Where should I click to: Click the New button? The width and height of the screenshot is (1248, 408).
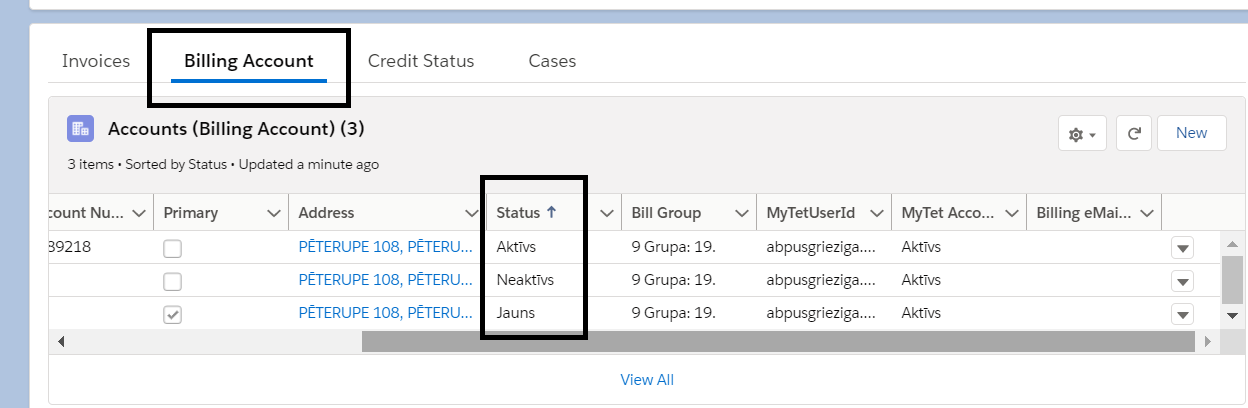tap(1191, 133)
